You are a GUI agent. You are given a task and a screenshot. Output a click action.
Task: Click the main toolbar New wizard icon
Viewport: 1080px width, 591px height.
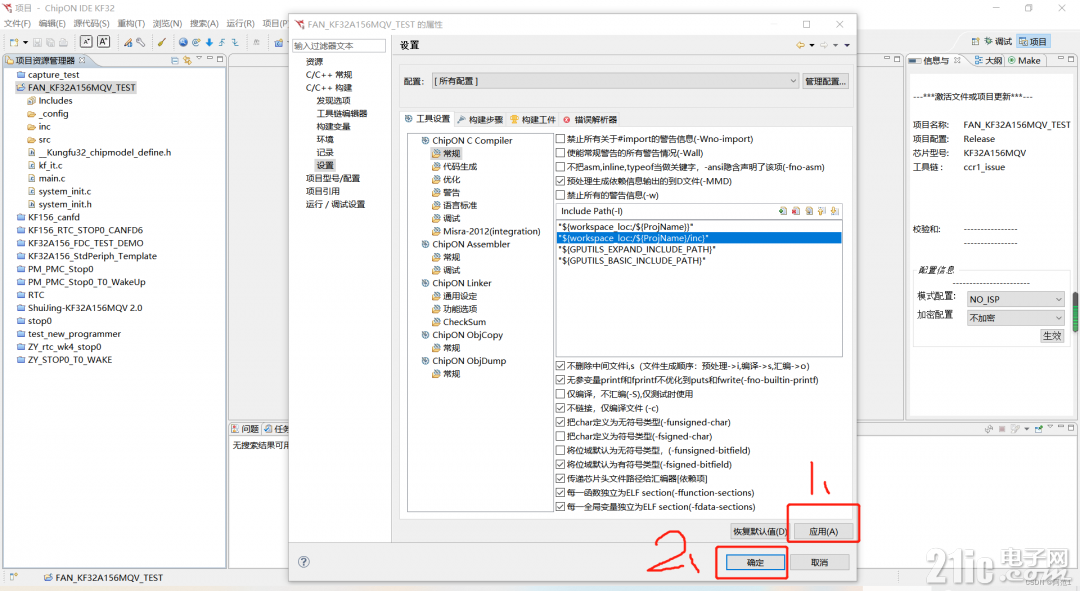coord(14,43)
